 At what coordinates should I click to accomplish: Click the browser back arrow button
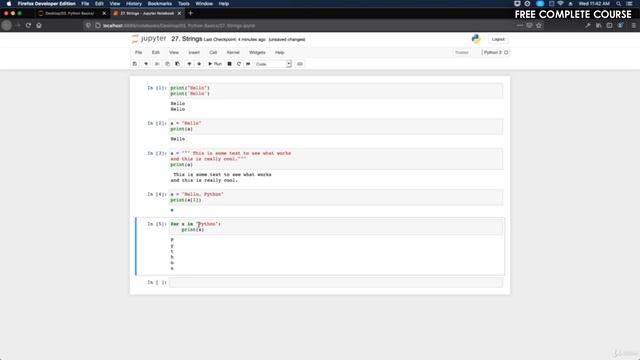coord(7,25)
